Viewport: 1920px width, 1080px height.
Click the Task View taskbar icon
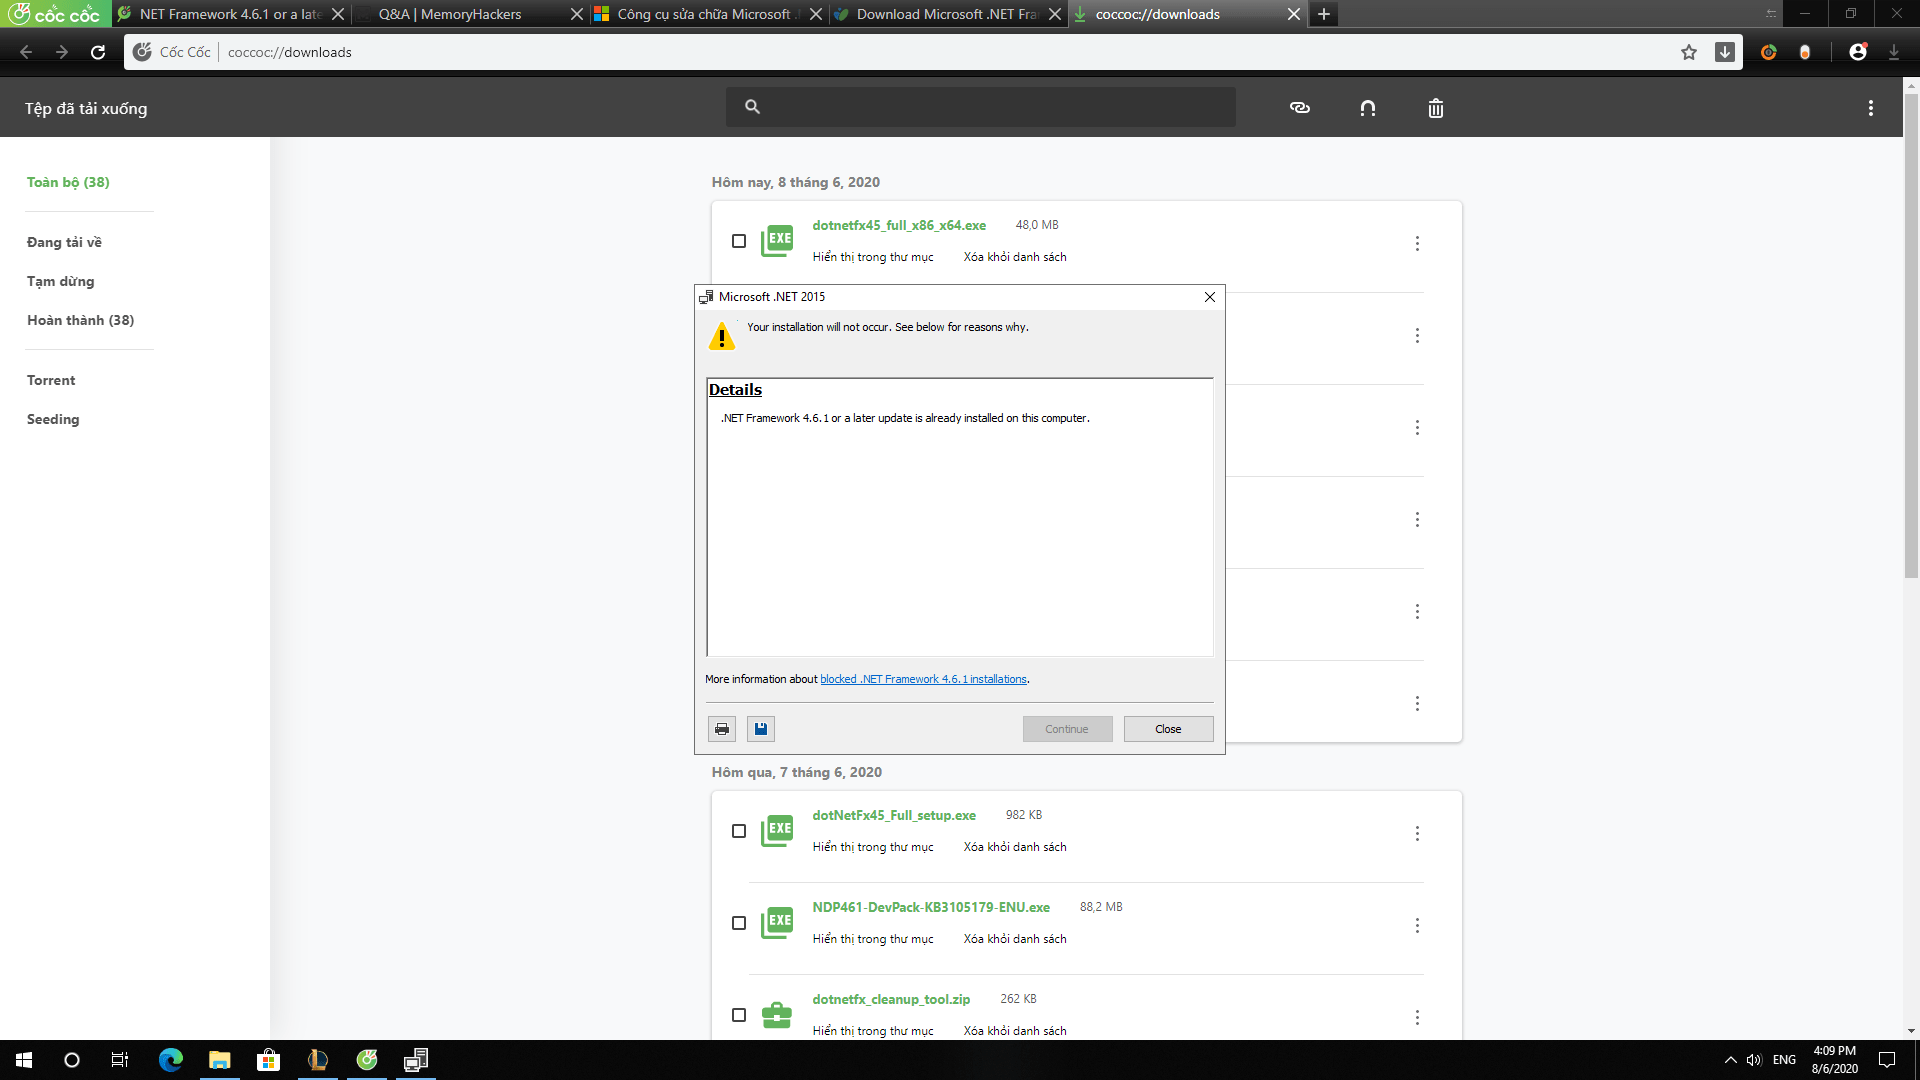point(120,1060)
